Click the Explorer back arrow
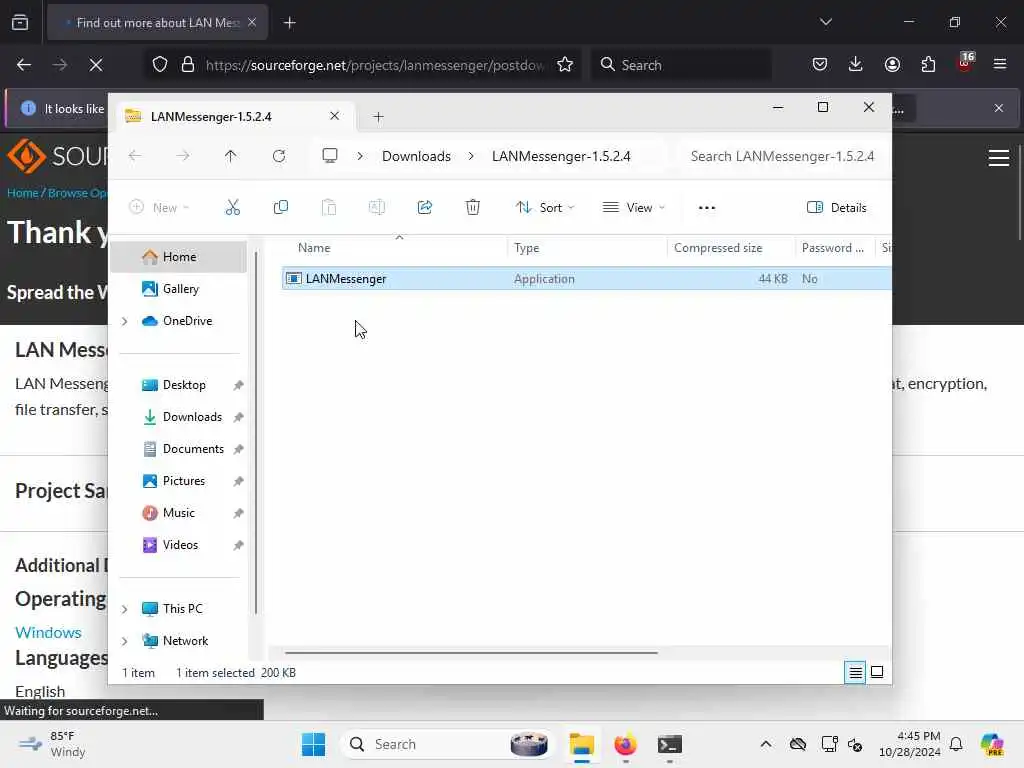Screen dimensions: 1024x768 135,156
